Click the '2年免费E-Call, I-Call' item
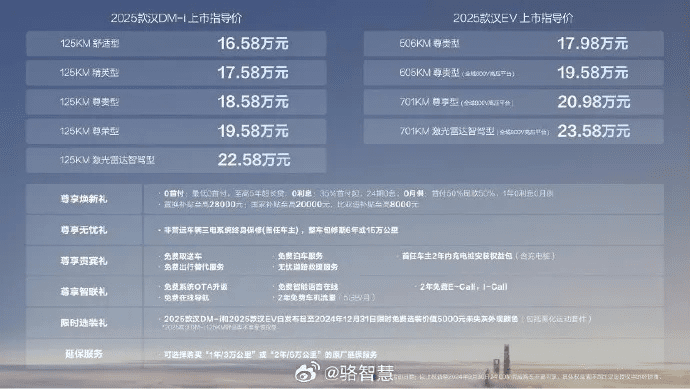This screenshot has width=690, height=389. tap(463, 287)
